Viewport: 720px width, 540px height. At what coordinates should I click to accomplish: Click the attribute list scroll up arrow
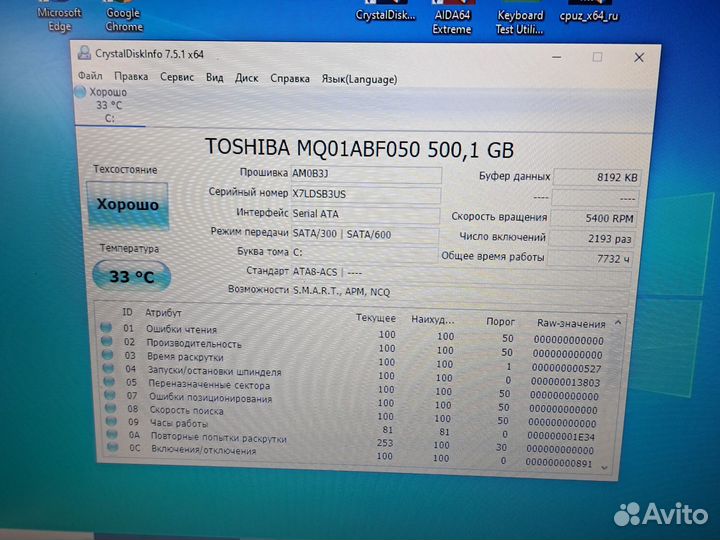(618, 323)
